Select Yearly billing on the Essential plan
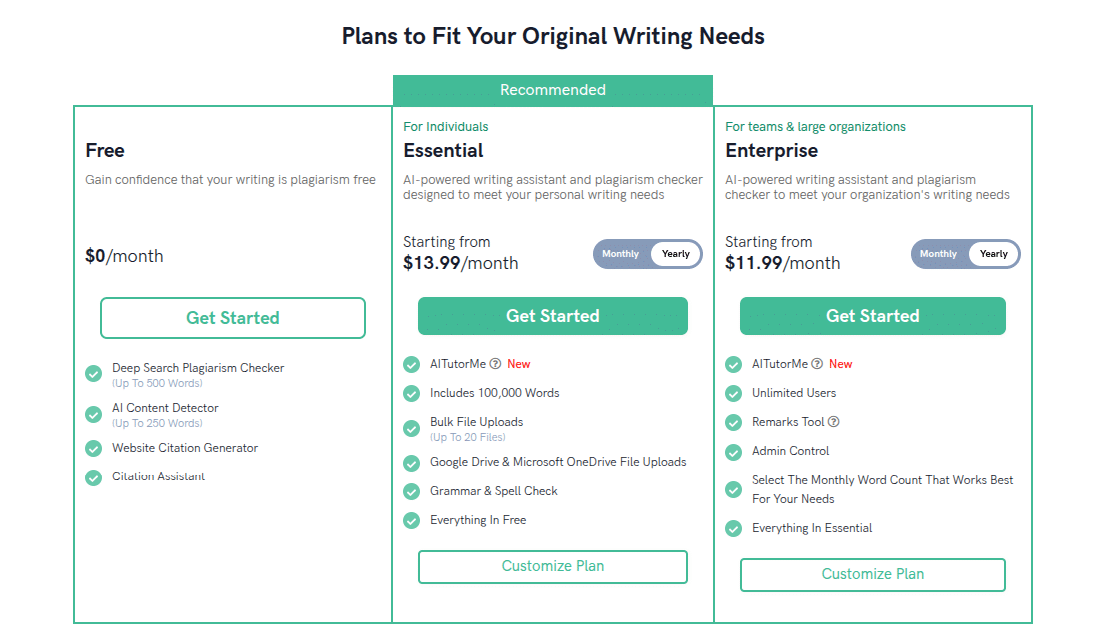Image resolution: width=1109 pixels, height=632 pixels. click(x=675, y=254)
